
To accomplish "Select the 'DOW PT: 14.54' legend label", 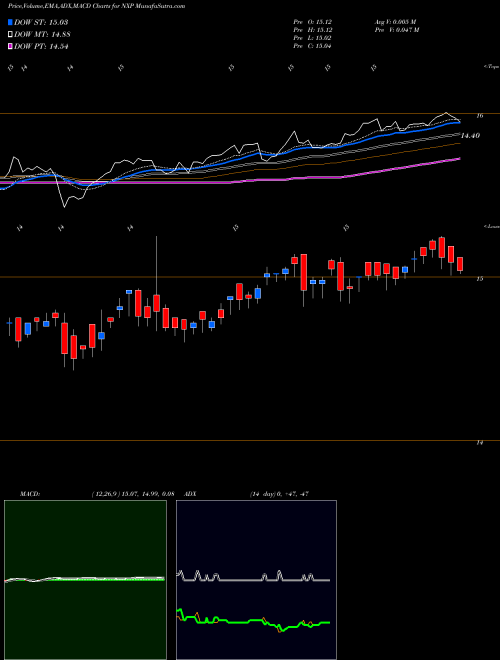I will (x=41, y=46).
